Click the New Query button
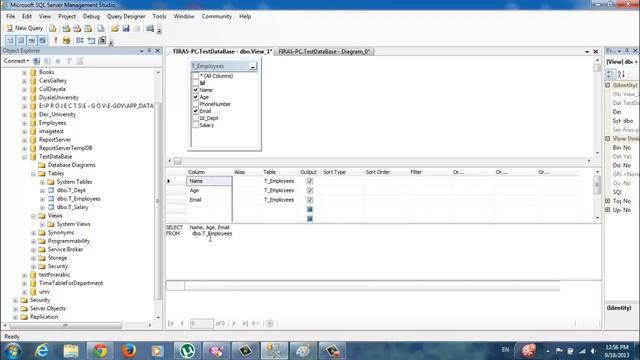640x360 pixels. (24, 28)
